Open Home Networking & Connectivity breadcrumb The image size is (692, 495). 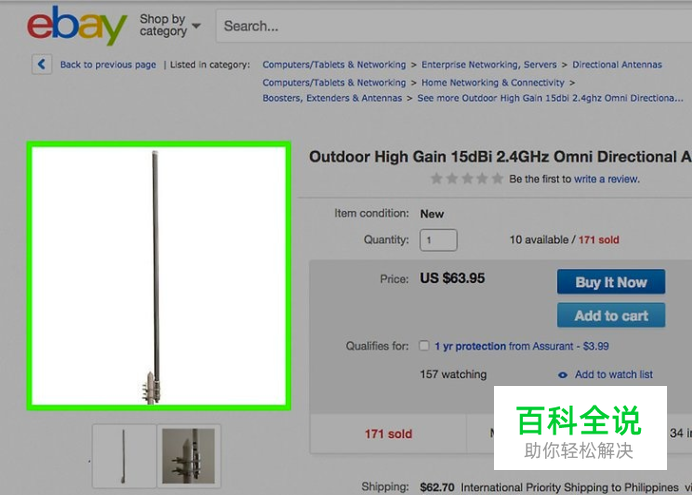point(493,82)
